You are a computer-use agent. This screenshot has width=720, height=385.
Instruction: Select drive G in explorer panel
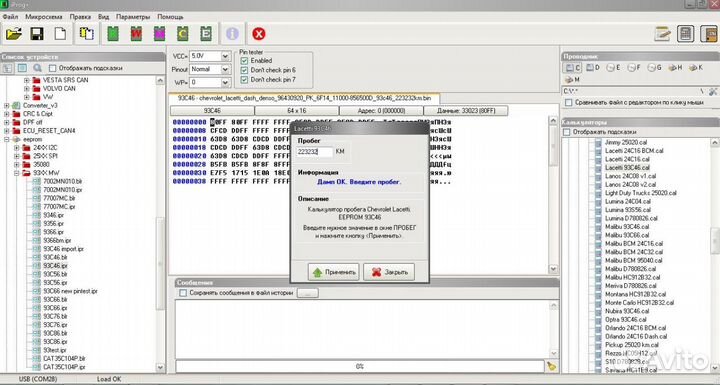(654, 68)
